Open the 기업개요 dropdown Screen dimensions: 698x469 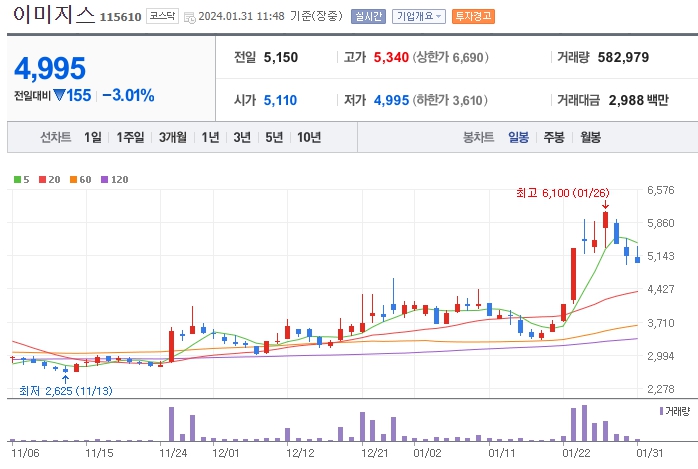tap(418, 16)
